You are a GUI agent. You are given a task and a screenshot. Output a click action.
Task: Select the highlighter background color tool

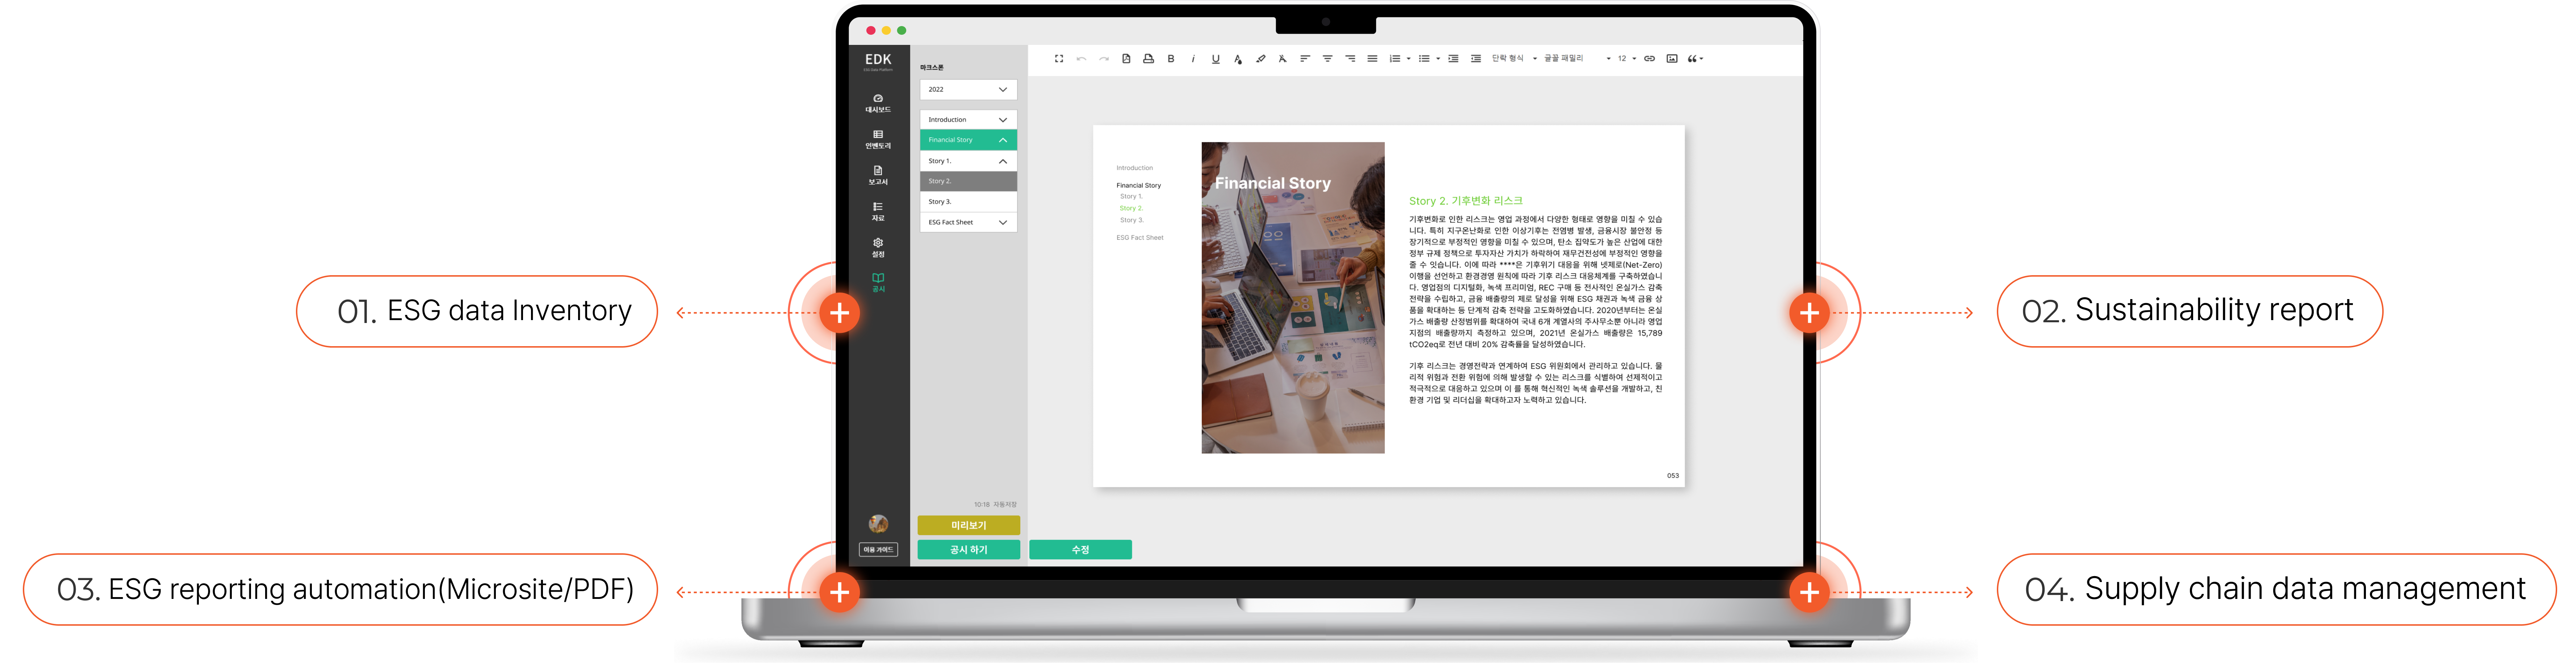(1261, 59)
